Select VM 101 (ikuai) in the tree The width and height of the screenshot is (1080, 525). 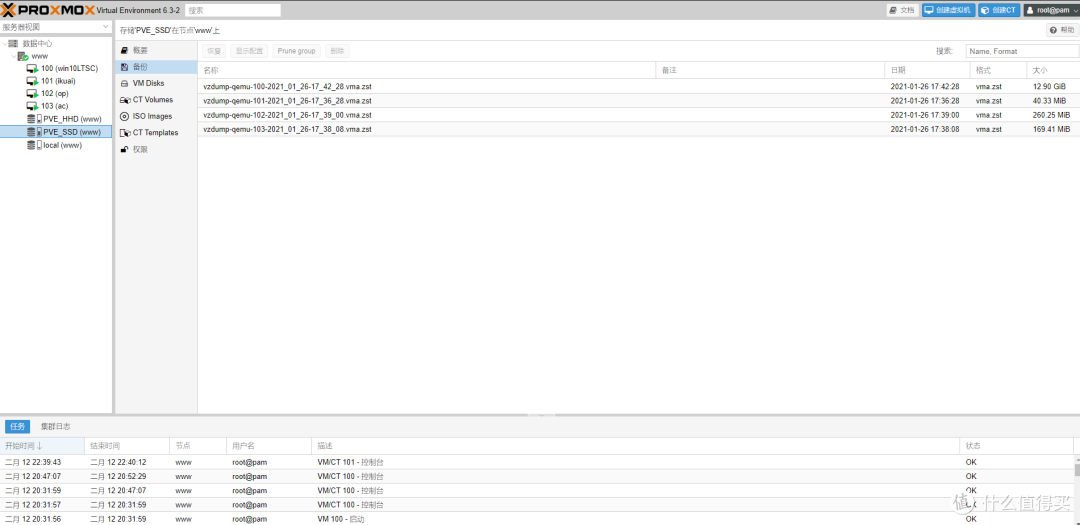[x=57, y=81]
